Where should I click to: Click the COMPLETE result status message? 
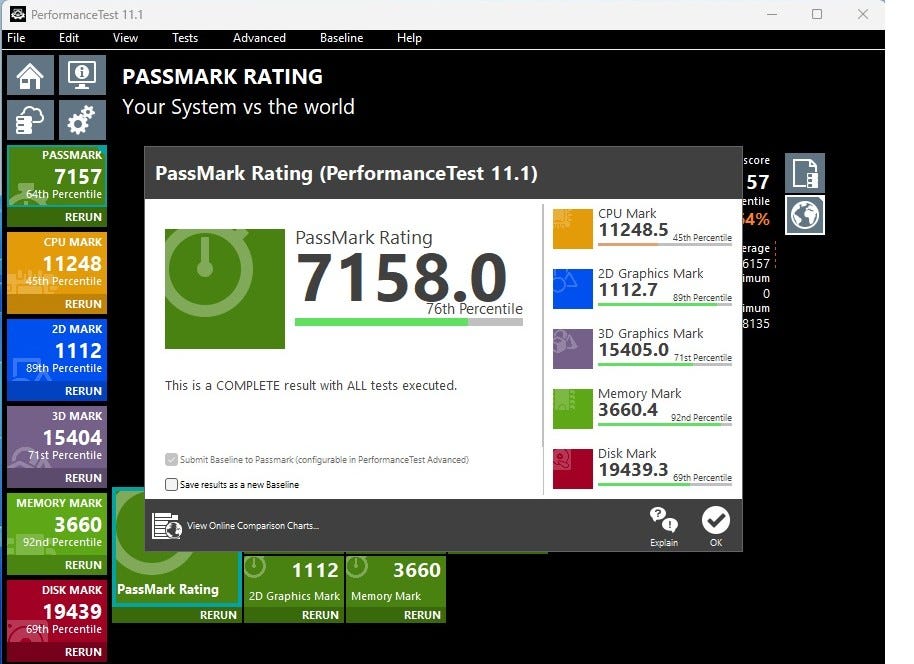(x=311, y=385)
